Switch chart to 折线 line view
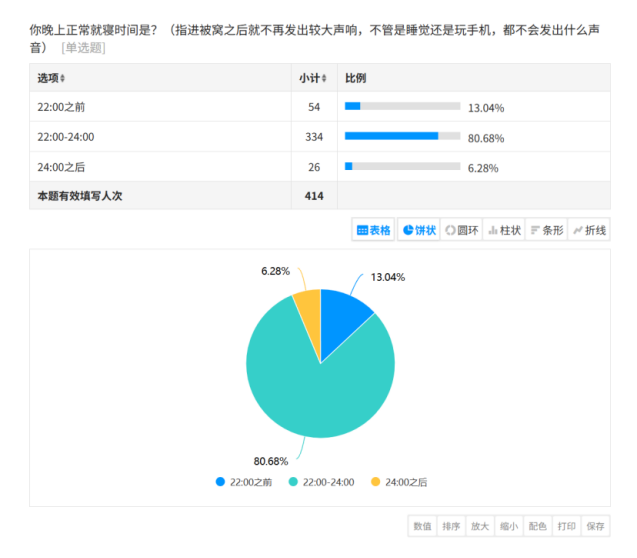 point(589,230)
